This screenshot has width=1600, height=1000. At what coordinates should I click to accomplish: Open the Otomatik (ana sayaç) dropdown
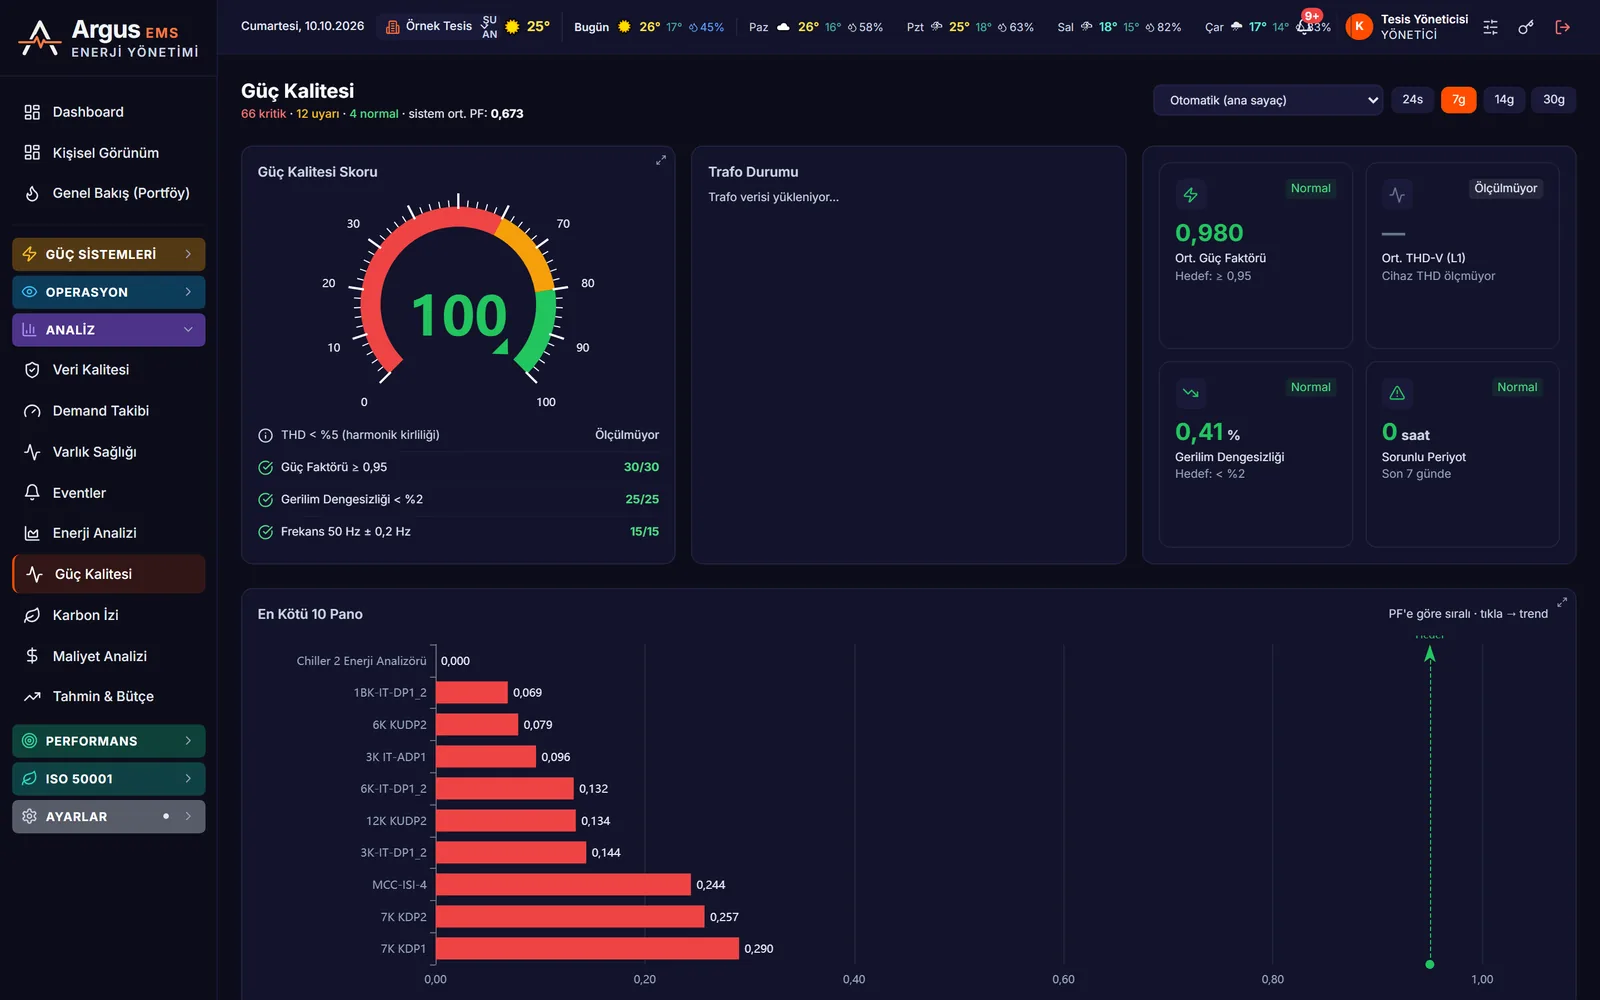coord(1268,100)
